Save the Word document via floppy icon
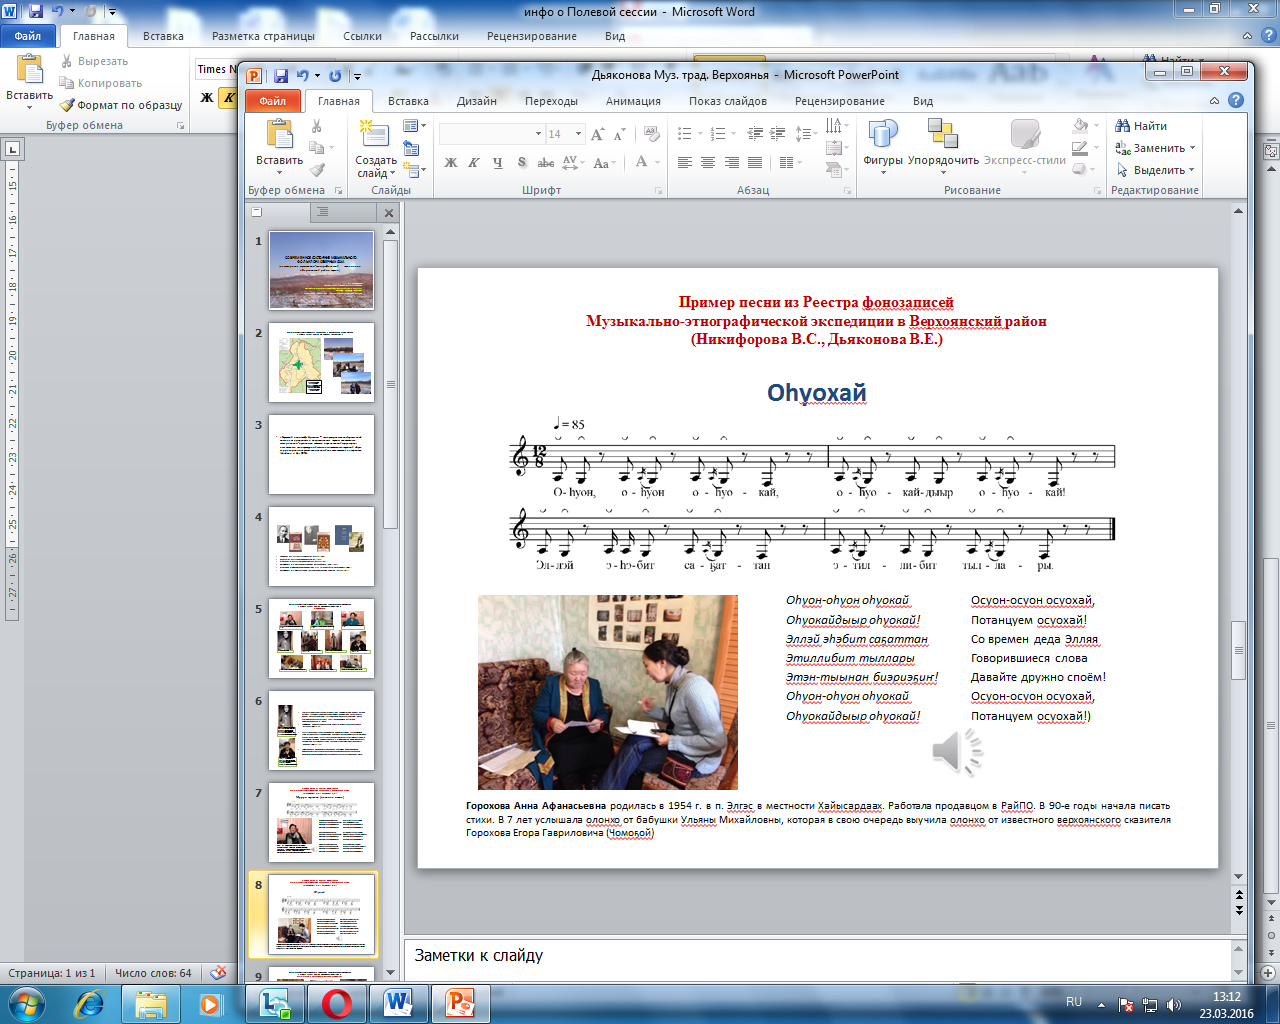The width and height of the screenshot is (1280, 1024). pos(36,12)
